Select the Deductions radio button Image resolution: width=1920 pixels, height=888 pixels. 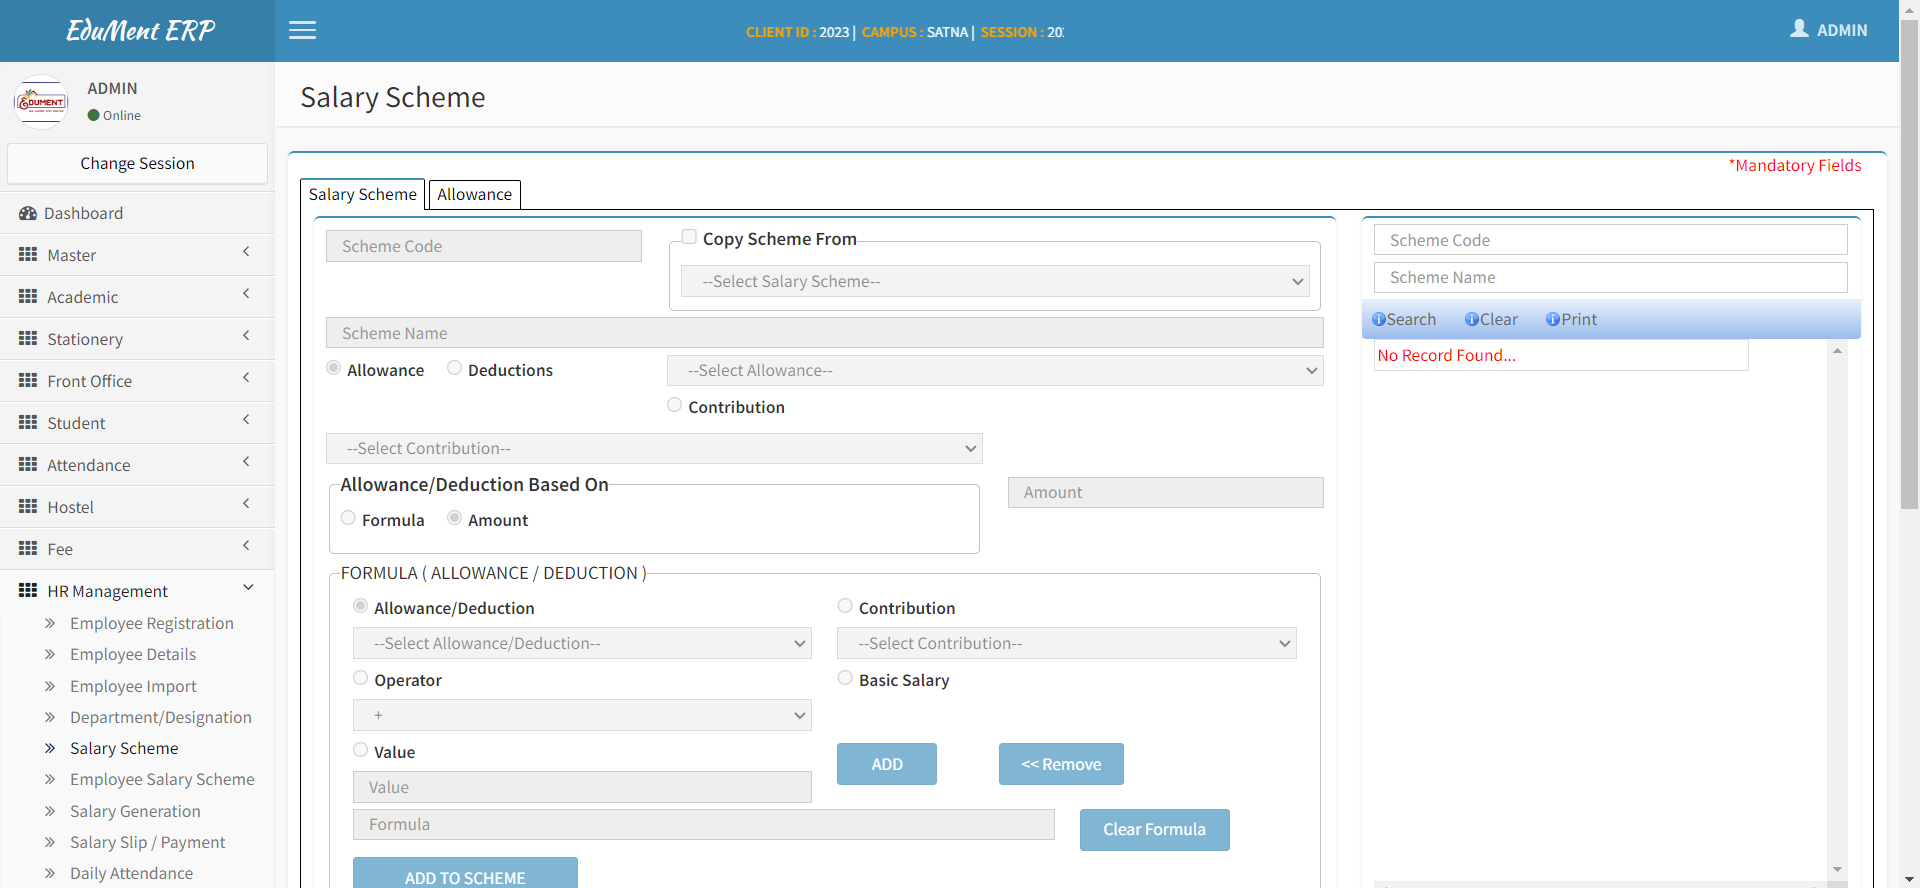[455, 368]
